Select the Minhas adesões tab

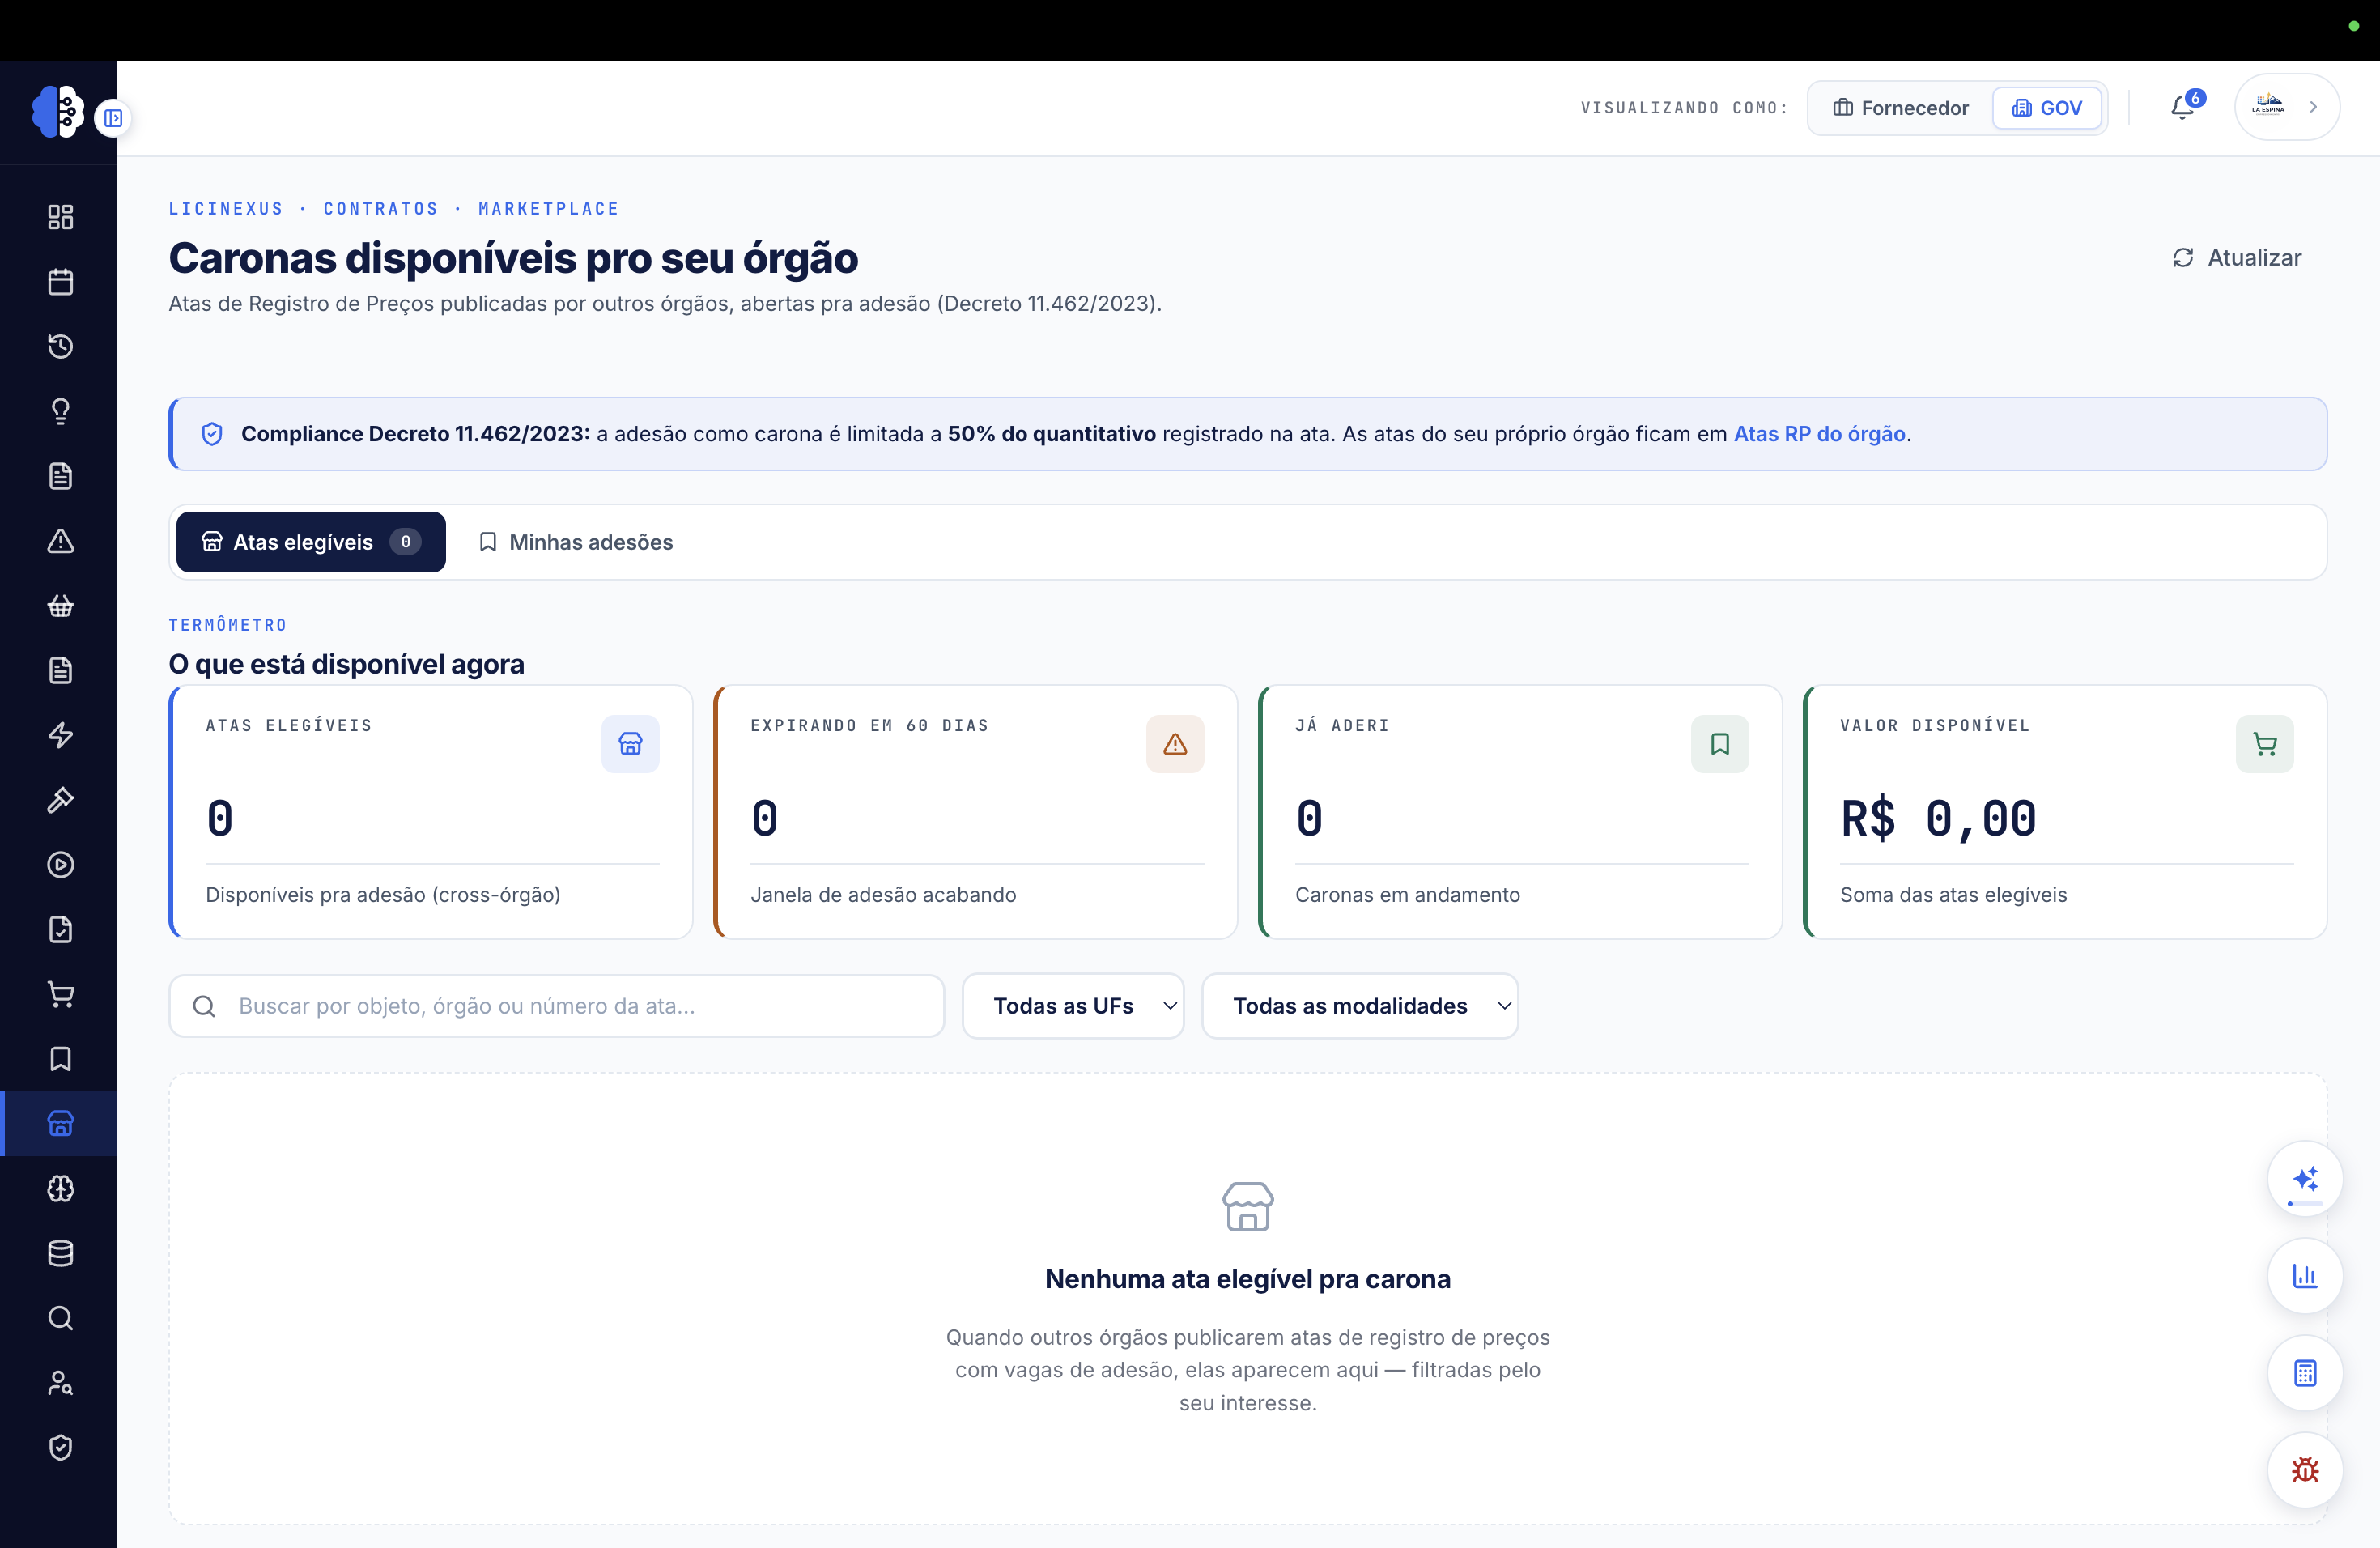coord(576,542)
